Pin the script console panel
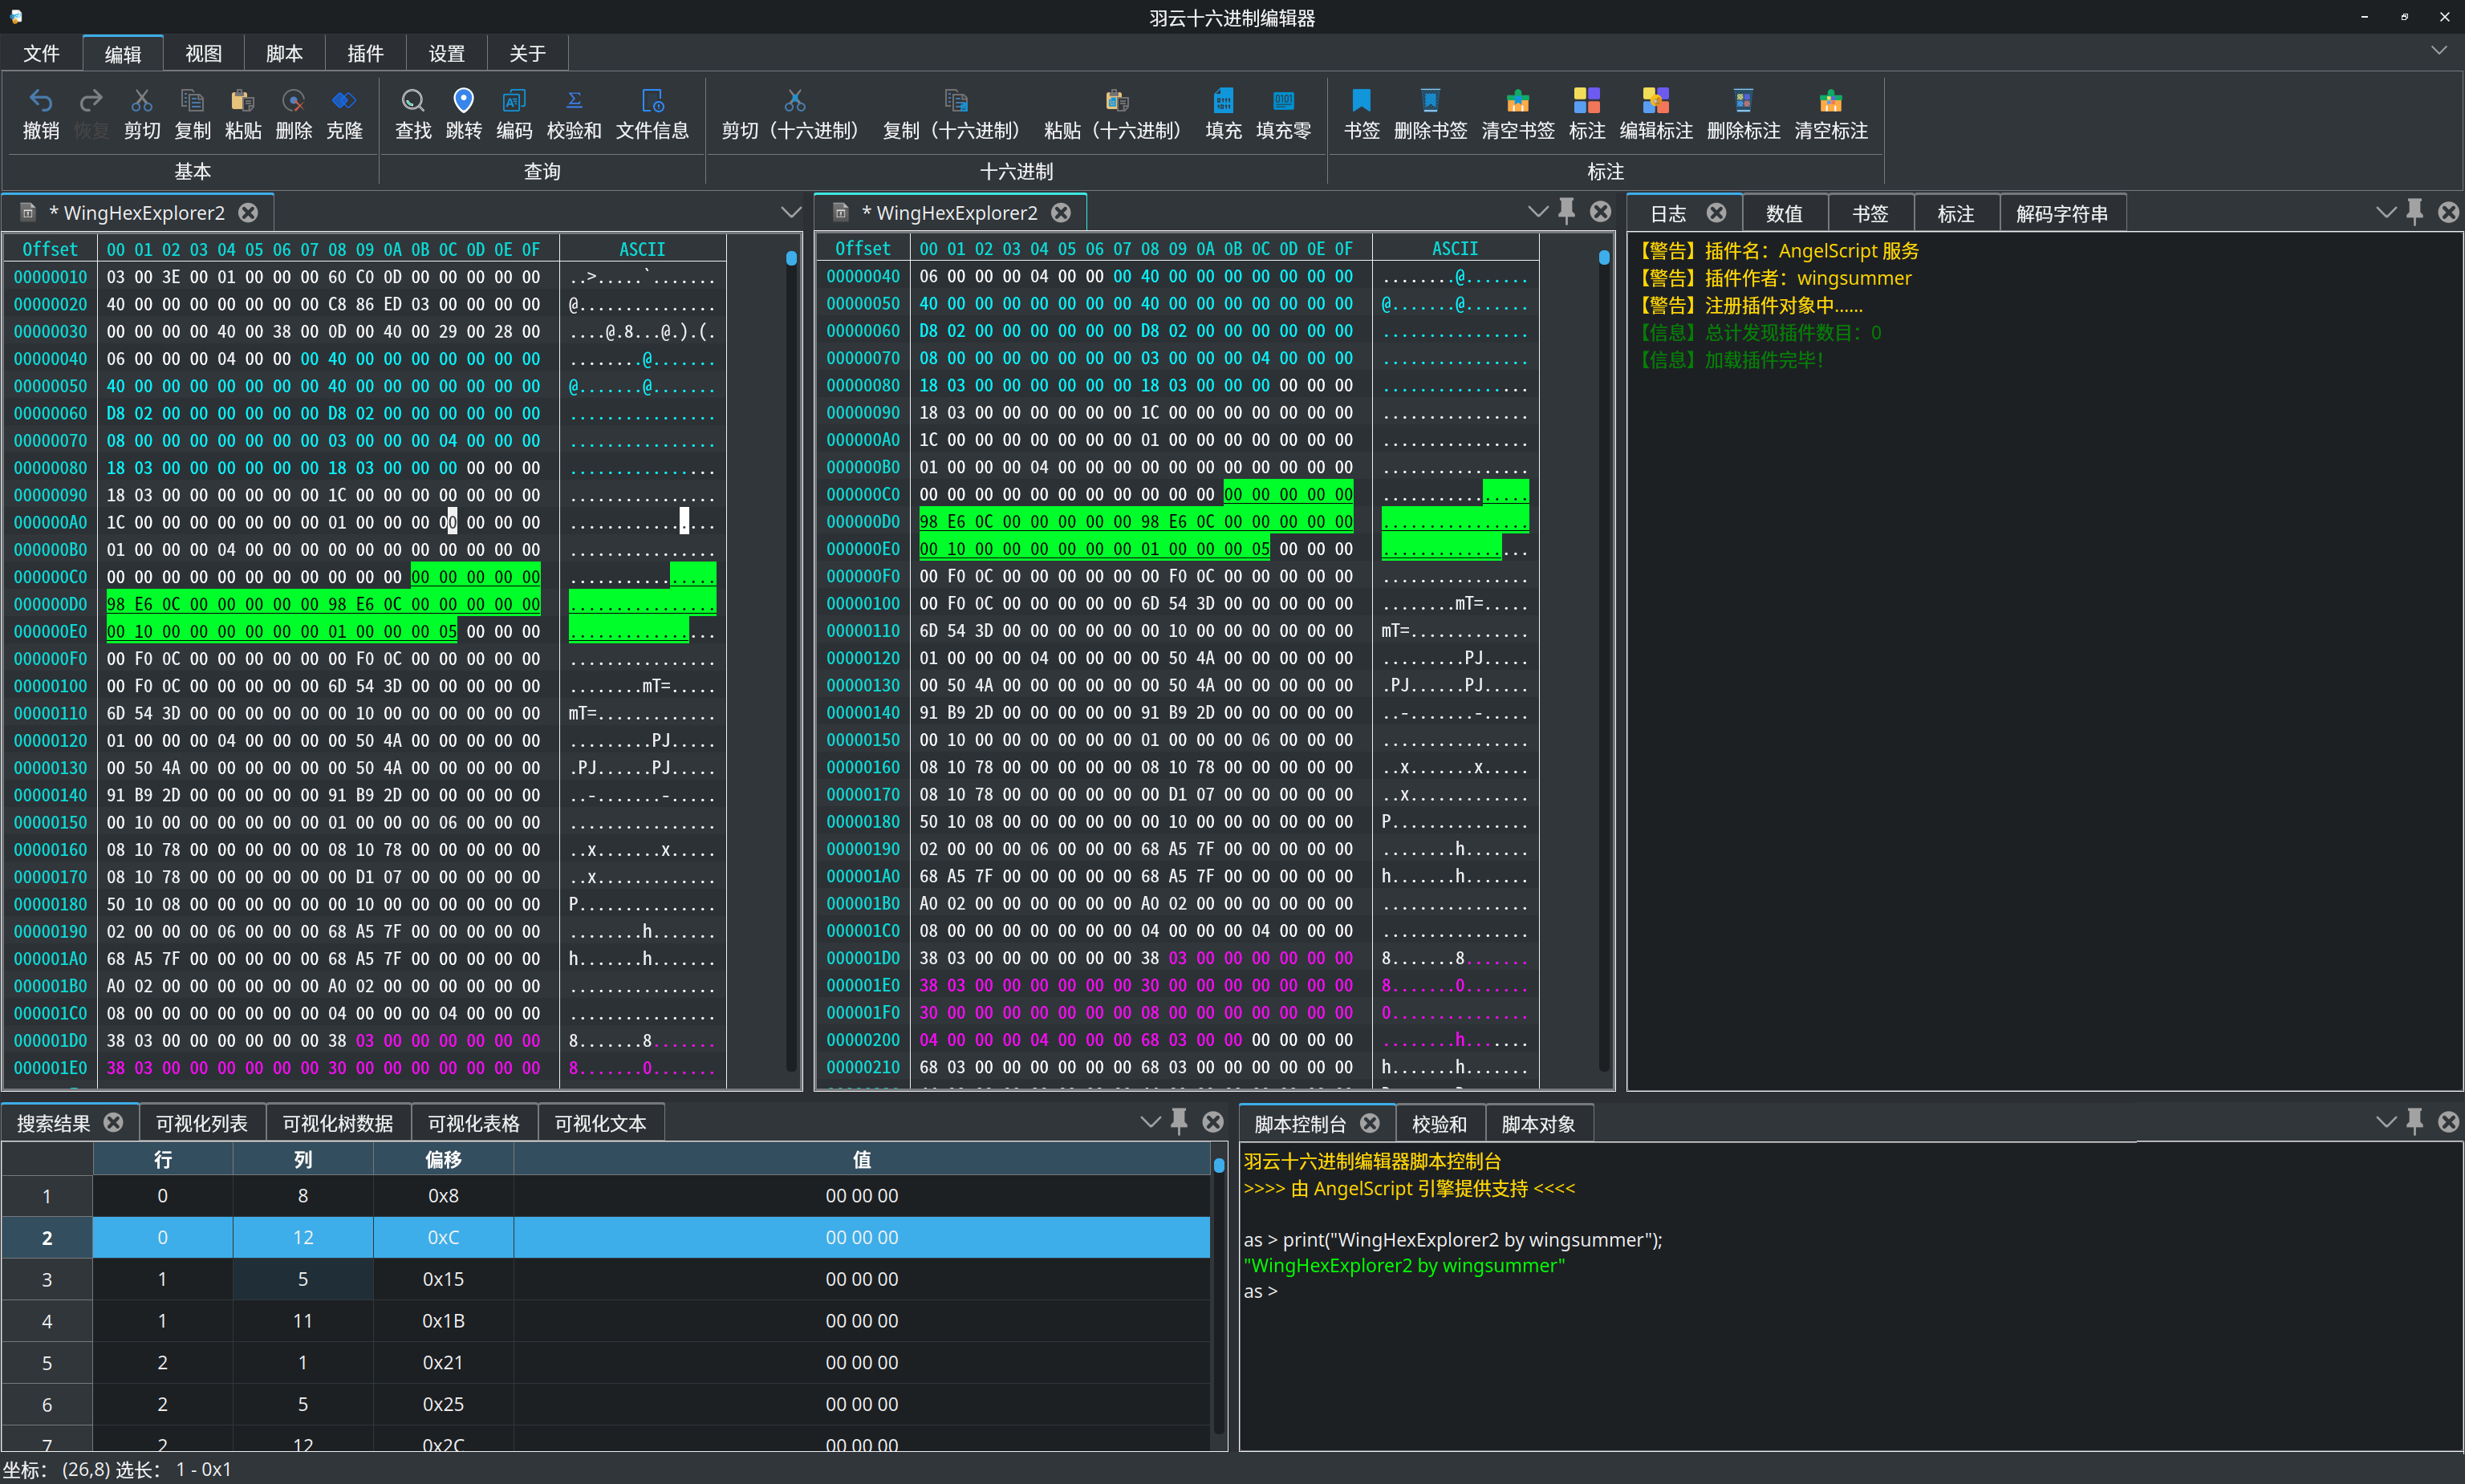 tap(2414, 1122)
